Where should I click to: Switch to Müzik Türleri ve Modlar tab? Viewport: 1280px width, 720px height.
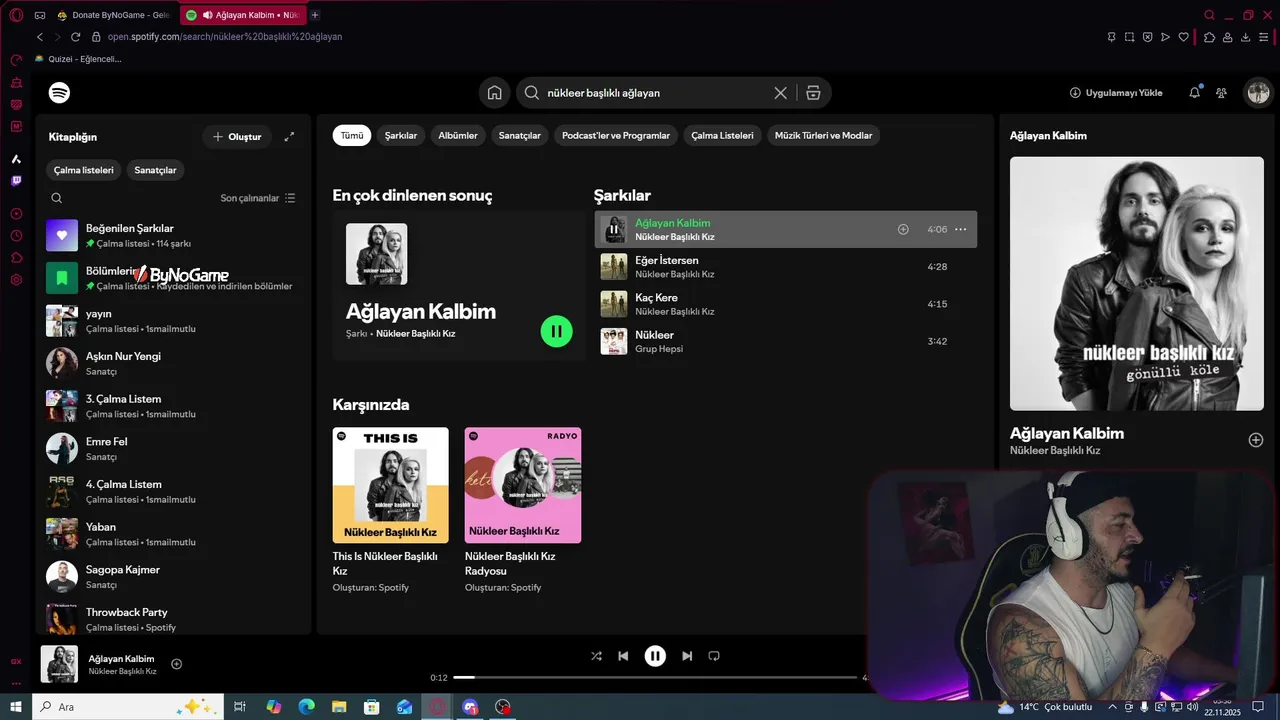(x=824, y=135)
